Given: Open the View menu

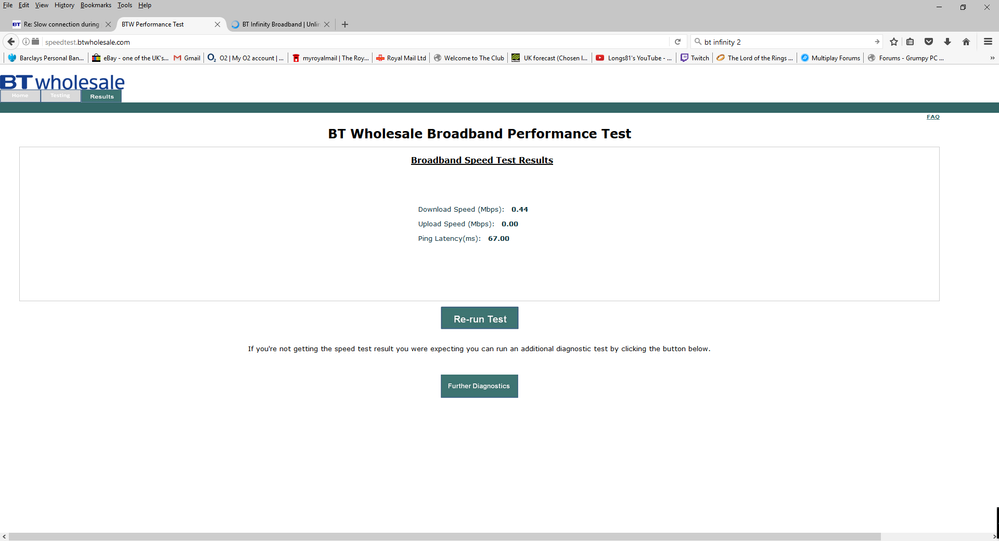Looking at the screenshot, I should click(x=41, y=5).
